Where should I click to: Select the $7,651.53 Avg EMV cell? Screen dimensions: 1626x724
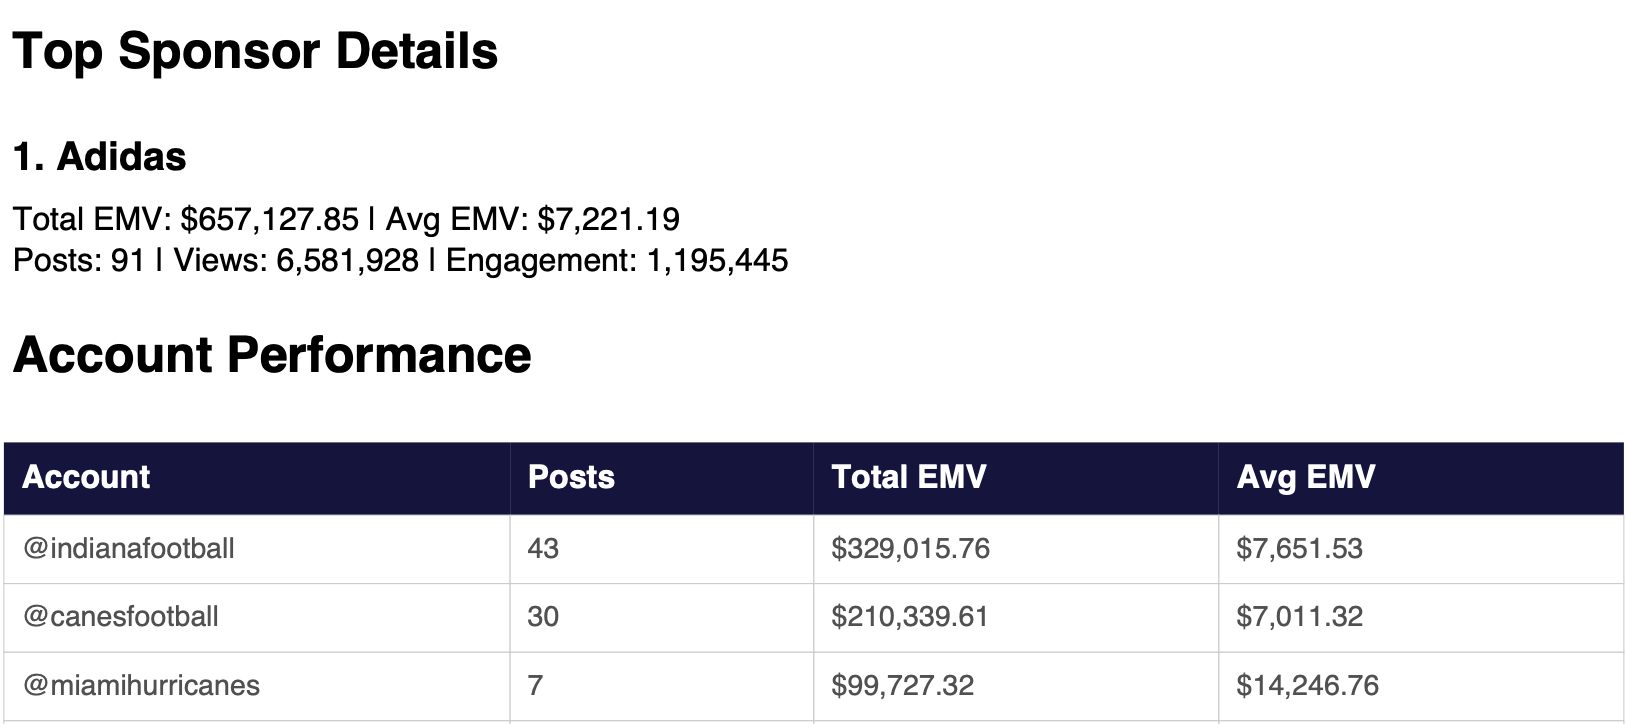(x=1299, y=548)
